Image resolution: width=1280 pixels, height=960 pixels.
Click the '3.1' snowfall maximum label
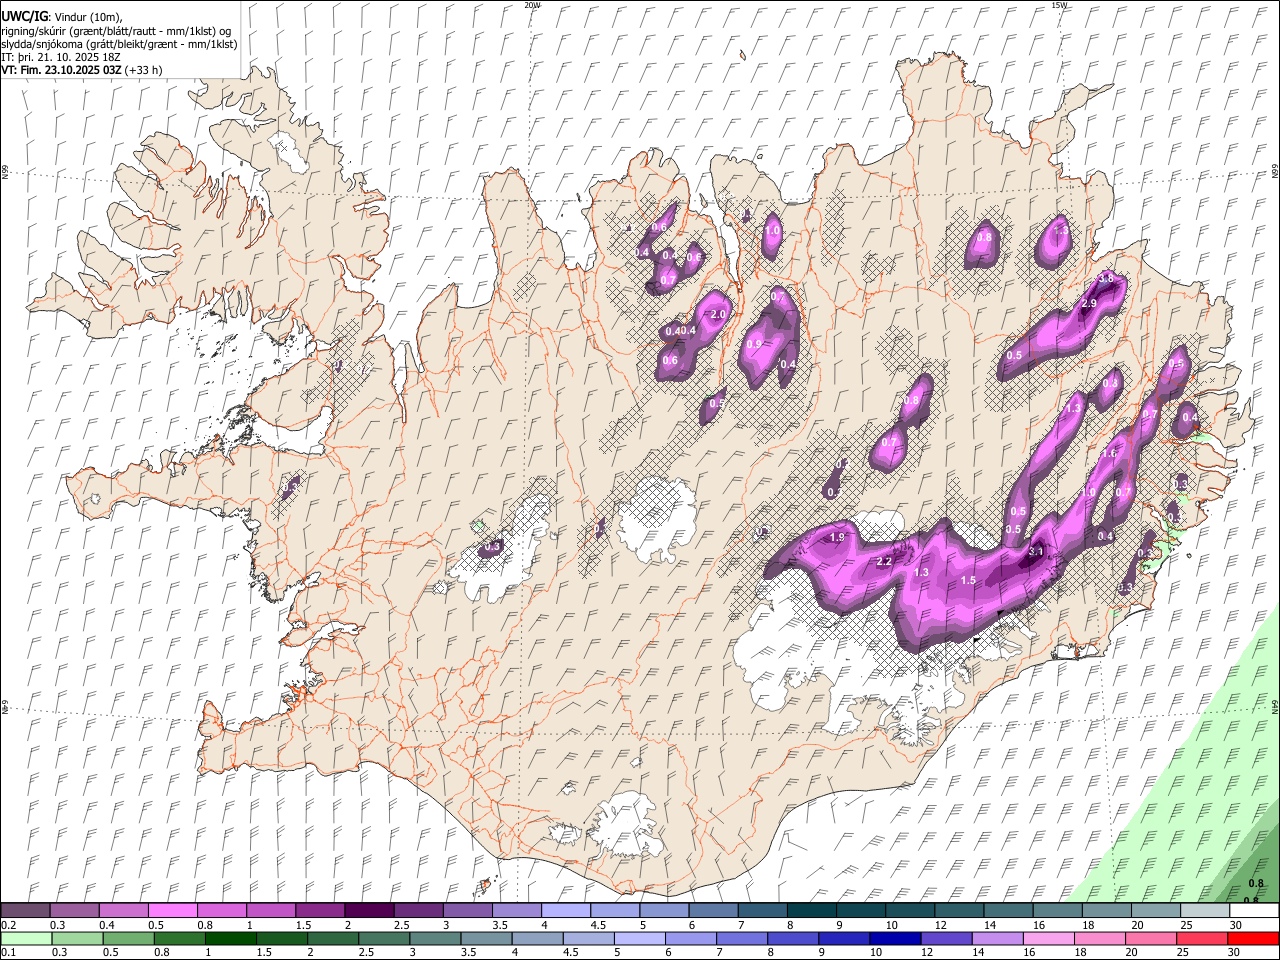tap(1036, 551)
